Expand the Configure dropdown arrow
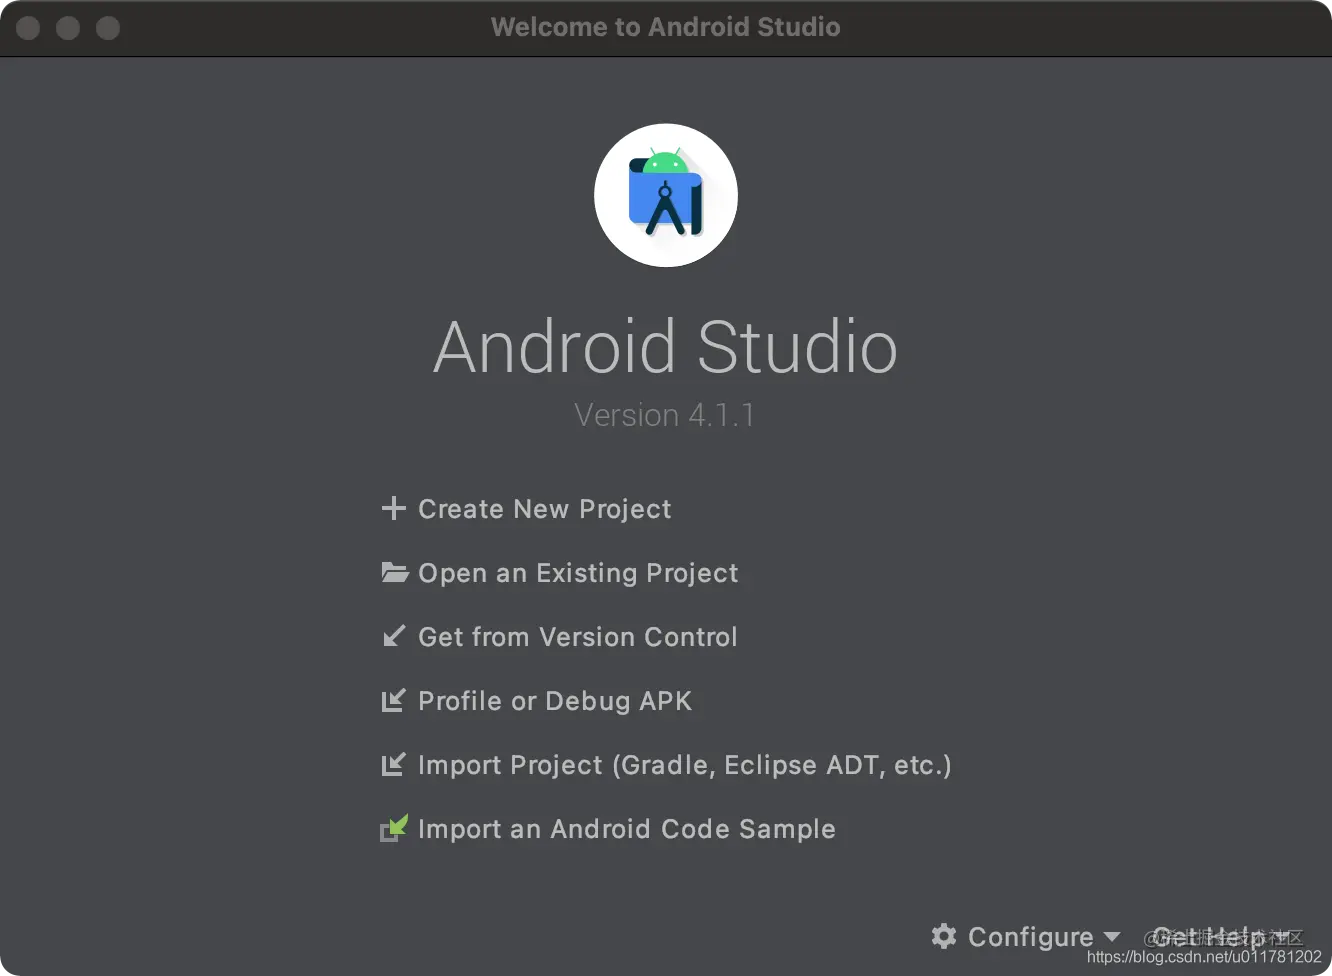The width and height of the screenshot is (1332, 976). 1111,937
